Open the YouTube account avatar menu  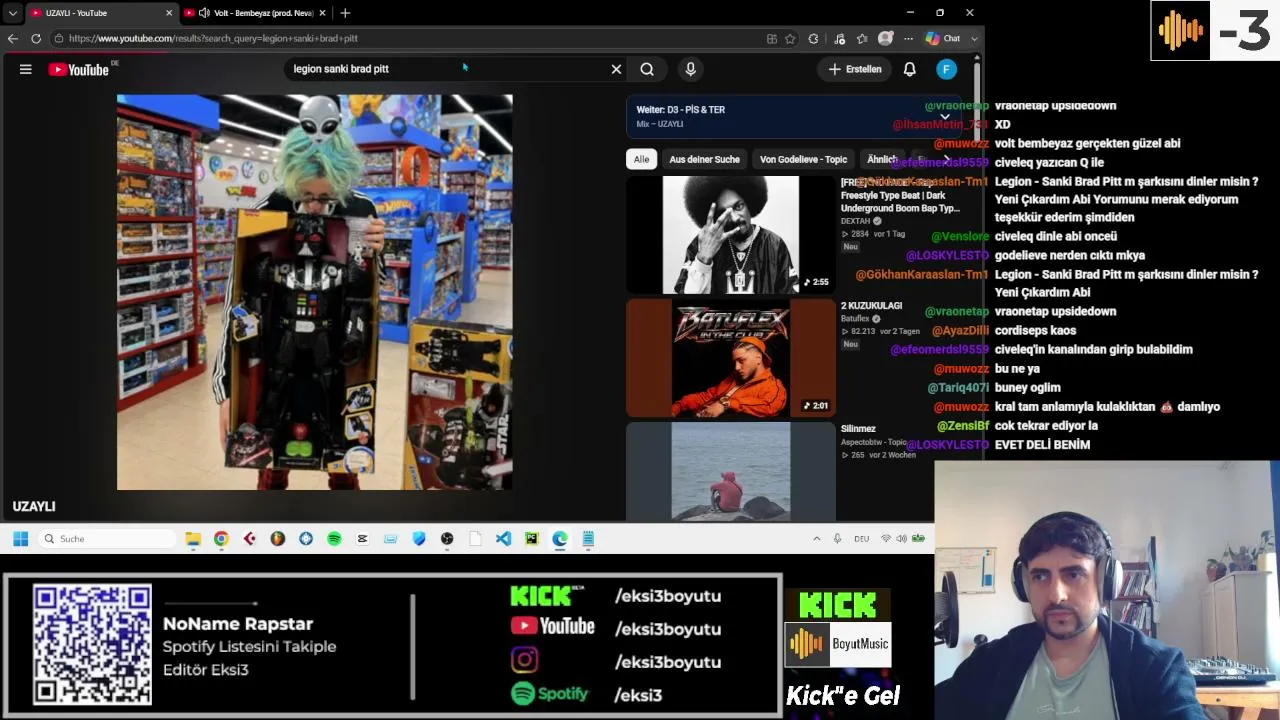[x=946, y=69]
